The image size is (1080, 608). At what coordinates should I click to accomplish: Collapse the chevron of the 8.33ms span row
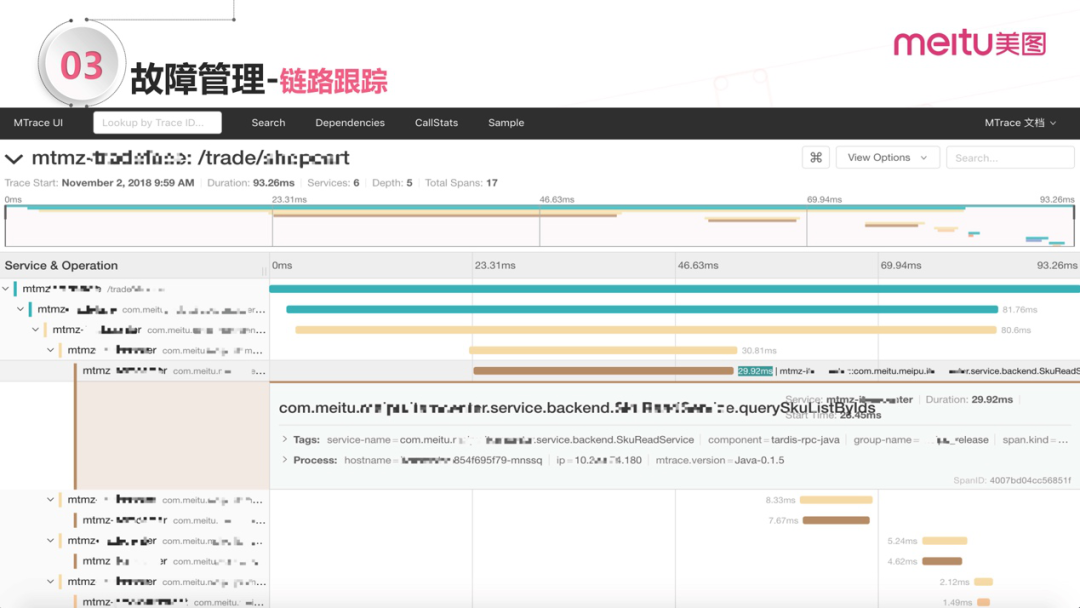click(x=50, y=500)
